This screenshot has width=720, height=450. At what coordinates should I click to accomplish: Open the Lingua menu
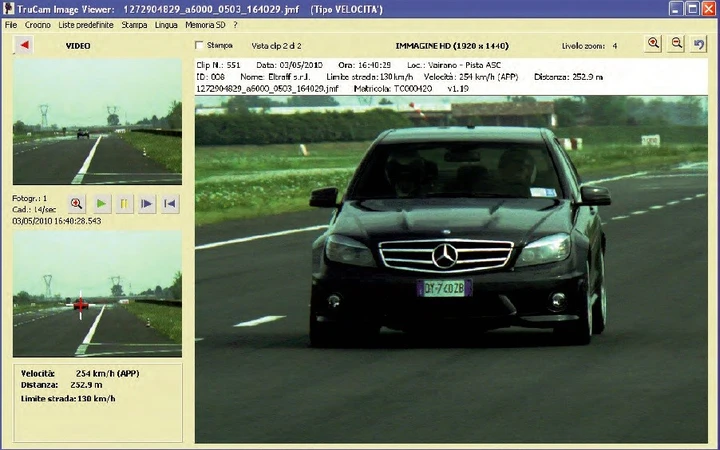pos(166,25)
